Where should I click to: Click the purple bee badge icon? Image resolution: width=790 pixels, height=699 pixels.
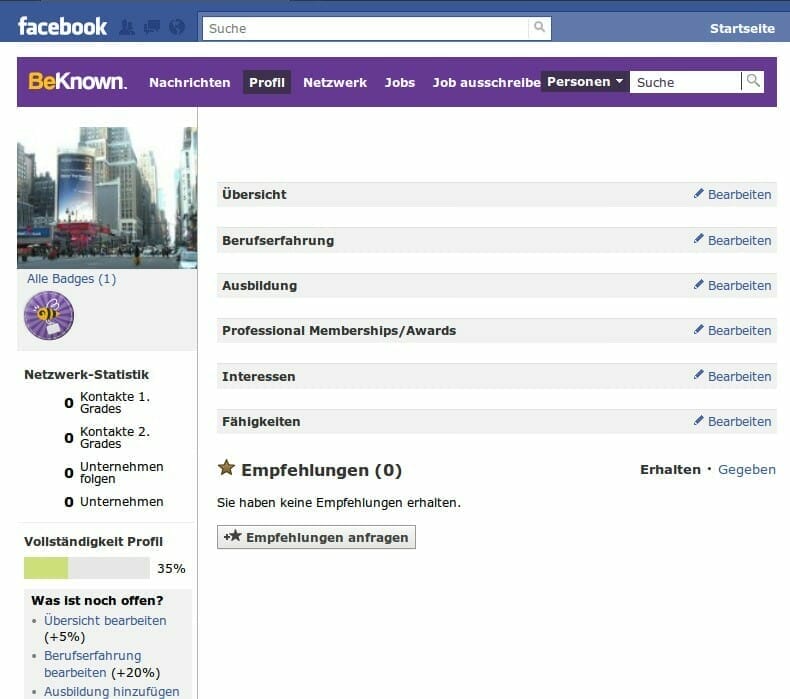tap(48, 315)
